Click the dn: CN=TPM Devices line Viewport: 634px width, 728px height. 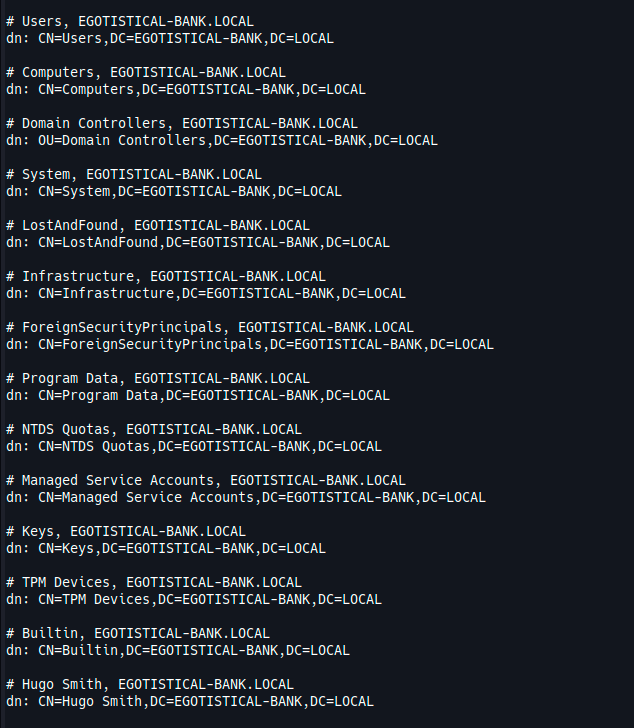(x=194, y=599)
